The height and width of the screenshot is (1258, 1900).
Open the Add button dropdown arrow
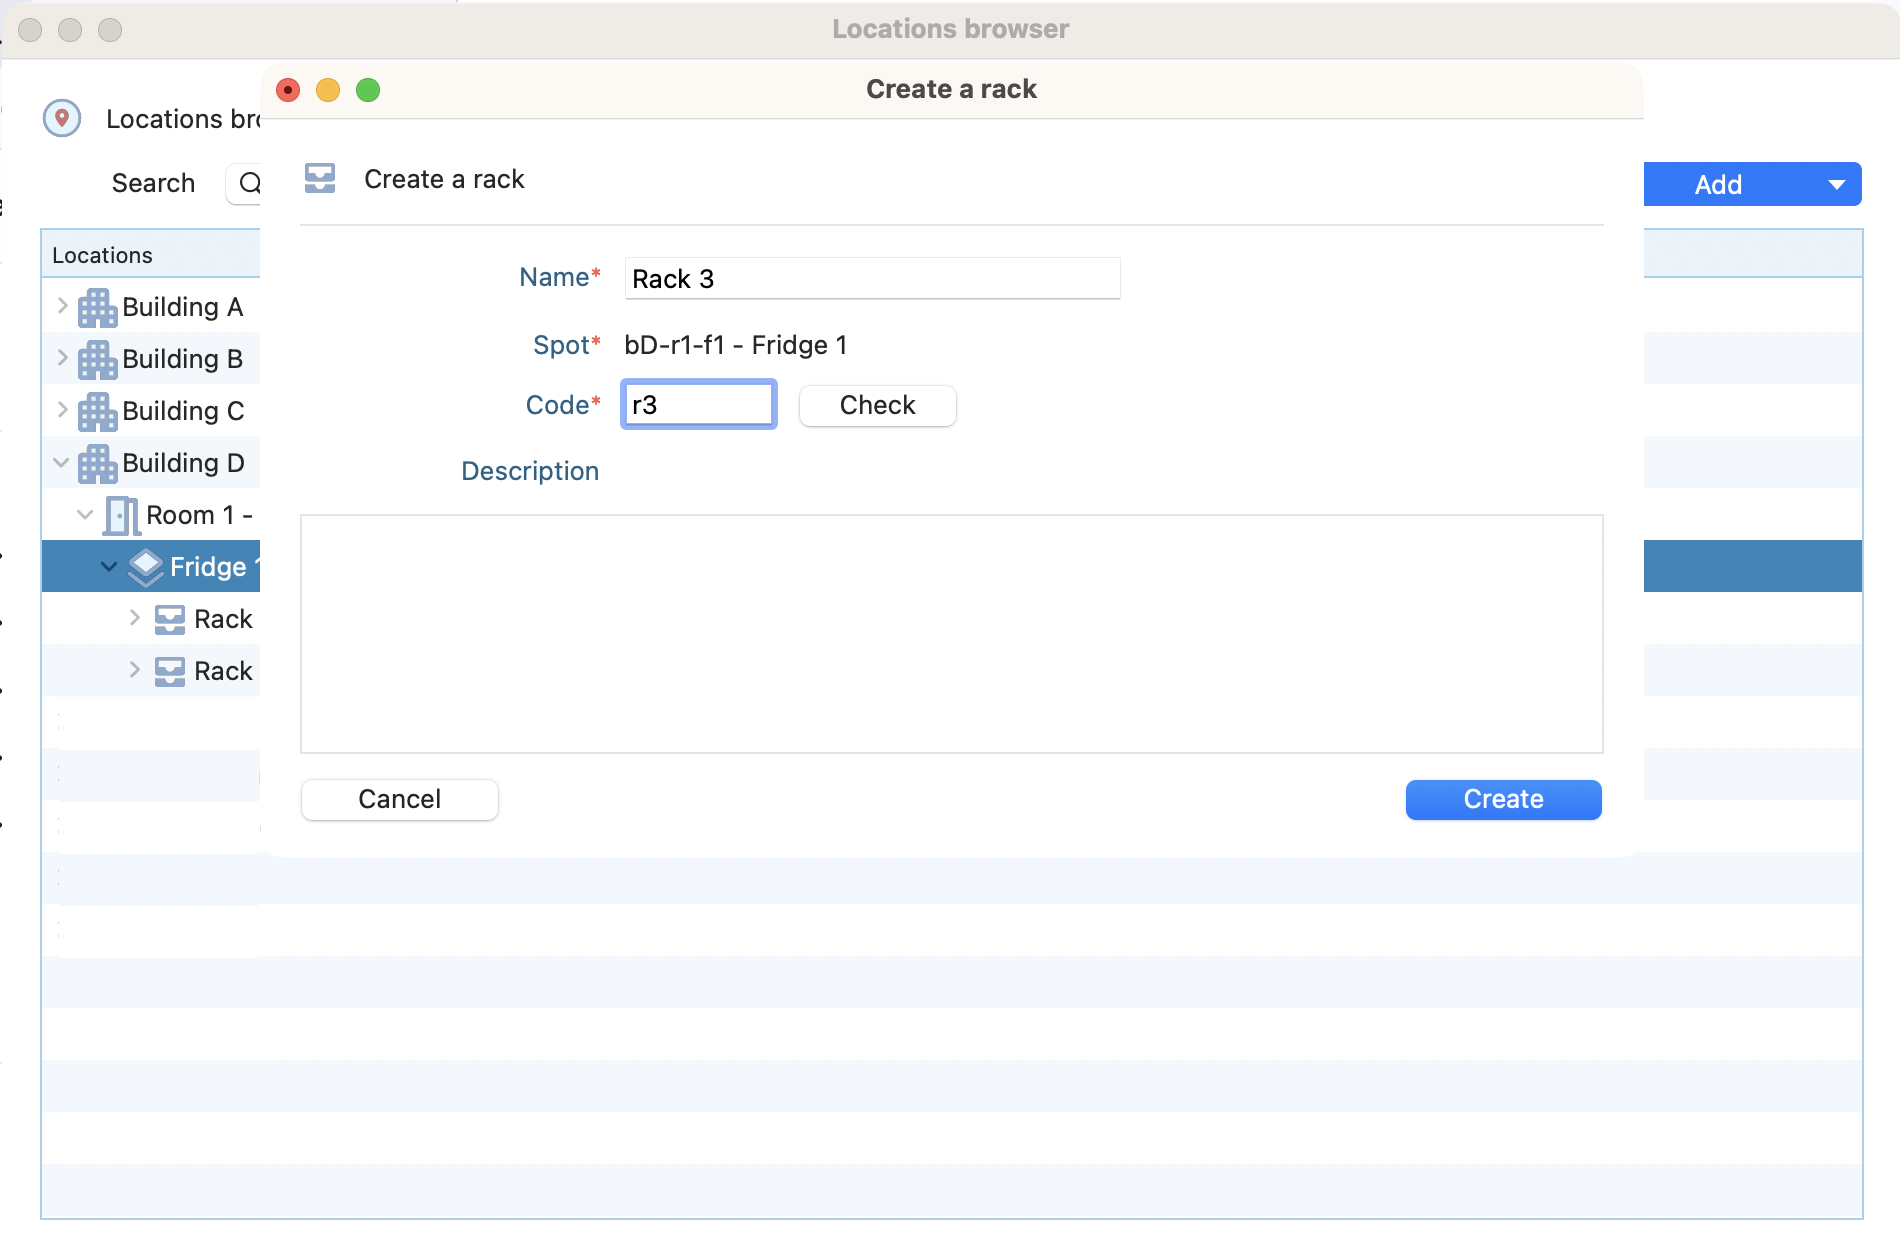tap(1836, 185)
